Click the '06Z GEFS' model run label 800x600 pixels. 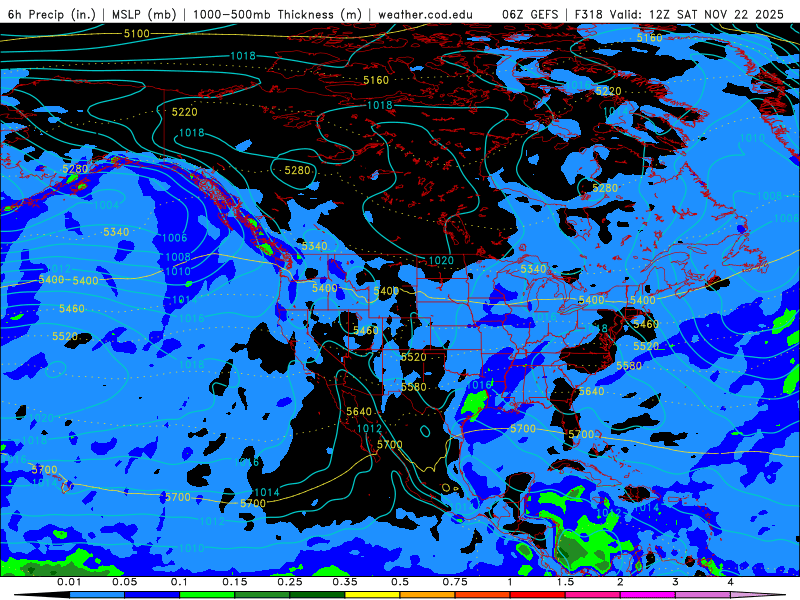pos(531,14)
